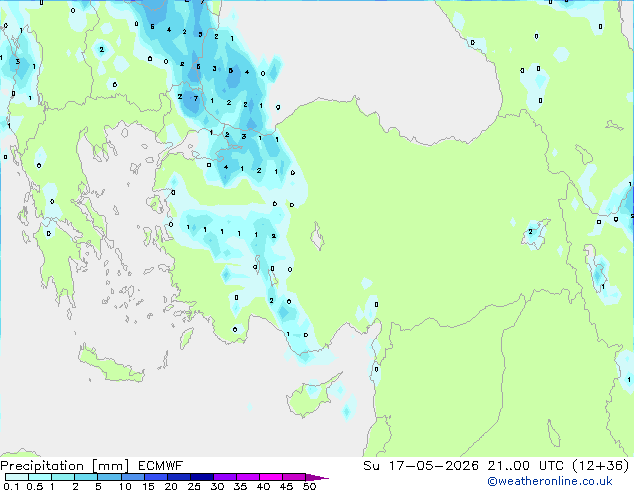Click the island of Crete

(x=110, y=366)
